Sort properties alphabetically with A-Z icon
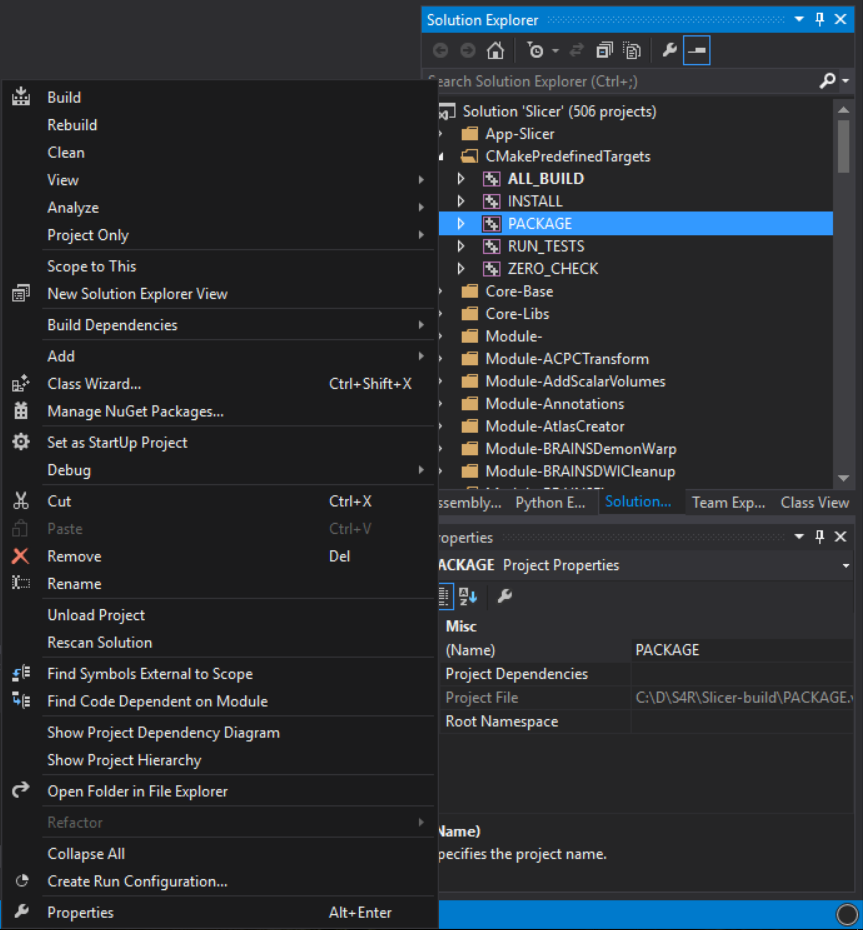 point(468,596)
